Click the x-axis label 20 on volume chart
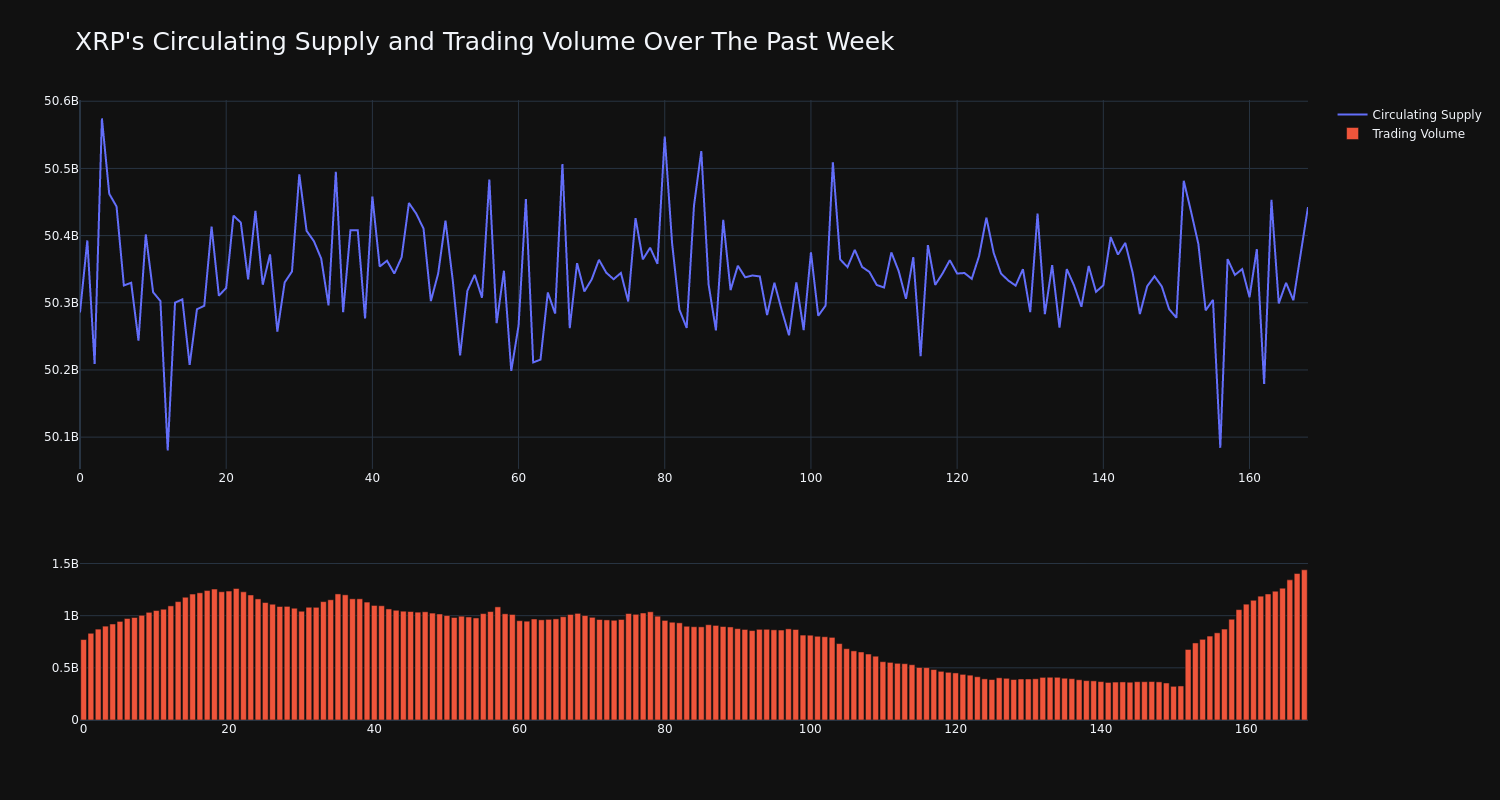The image size is (1500, 800). 228,729
